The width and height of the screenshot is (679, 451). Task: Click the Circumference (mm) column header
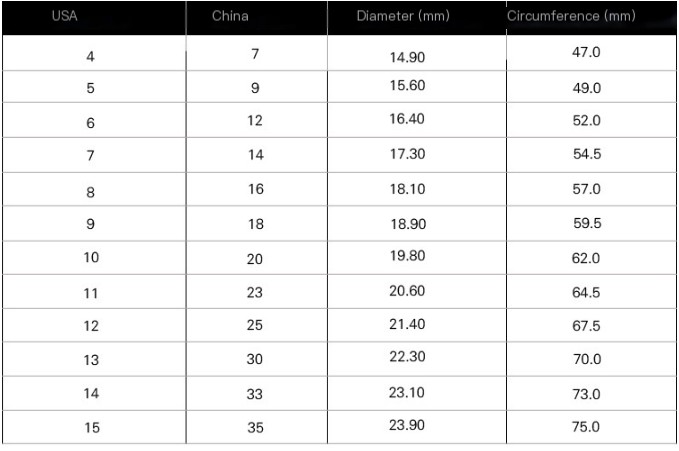click(571, 17)
